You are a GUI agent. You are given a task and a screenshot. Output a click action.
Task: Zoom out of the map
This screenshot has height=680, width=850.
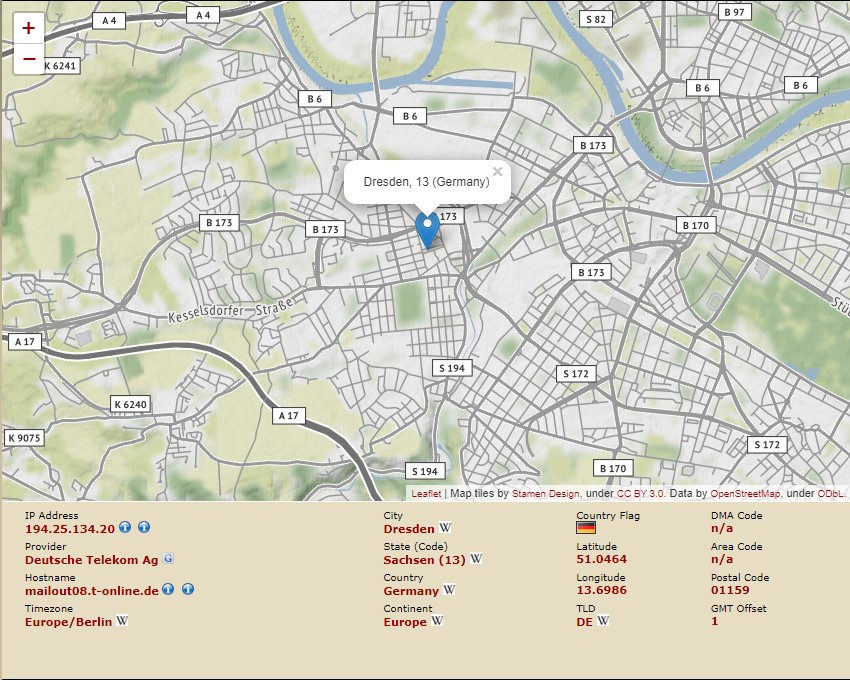coord(28,59)
